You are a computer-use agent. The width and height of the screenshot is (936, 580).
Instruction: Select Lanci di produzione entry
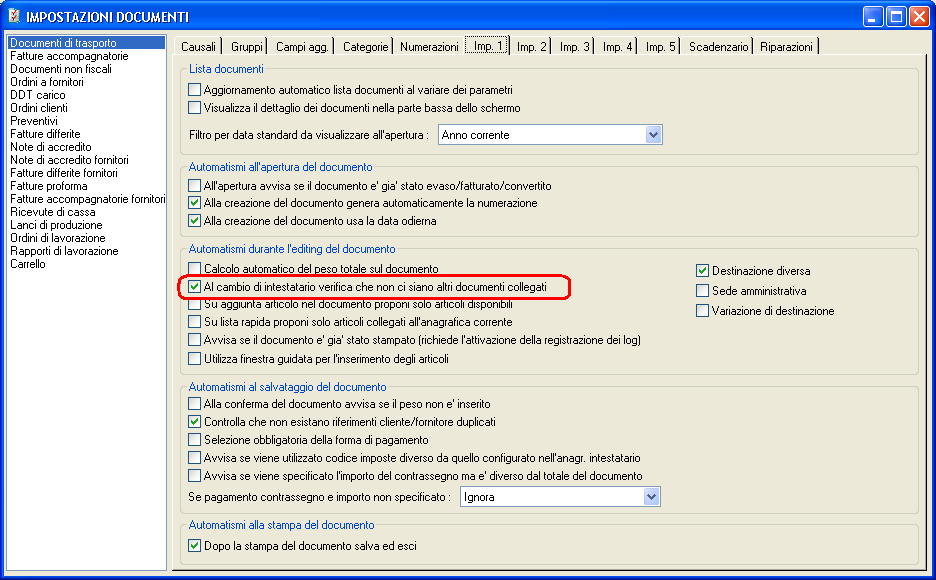[87, 225]
